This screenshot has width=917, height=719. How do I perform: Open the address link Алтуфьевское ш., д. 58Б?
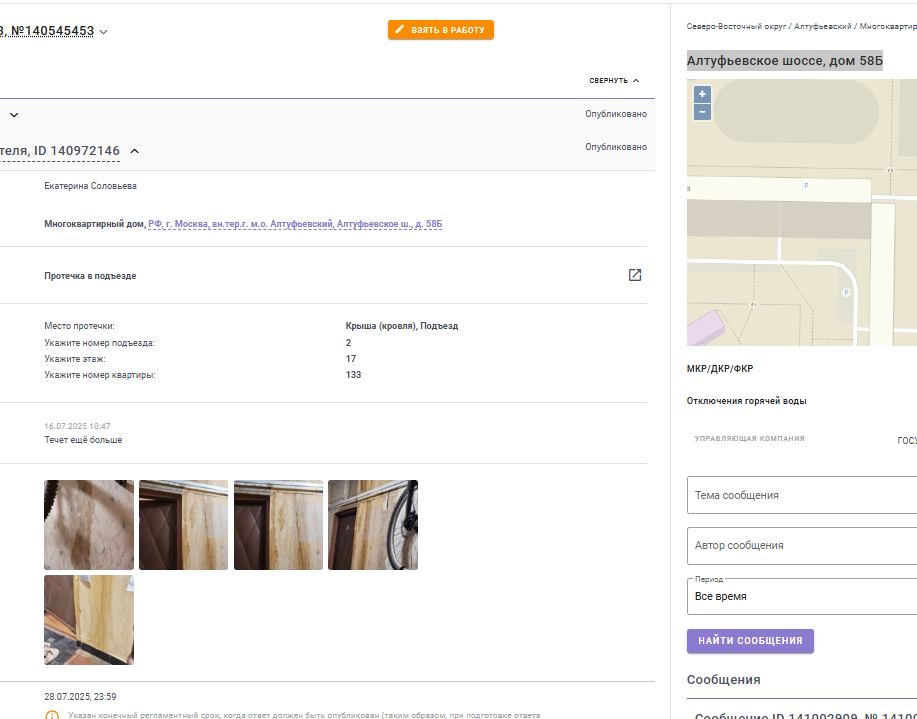coord(295,224)
